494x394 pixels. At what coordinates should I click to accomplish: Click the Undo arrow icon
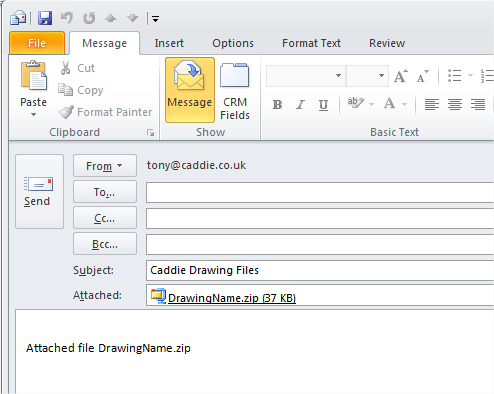tap(67, 18)
